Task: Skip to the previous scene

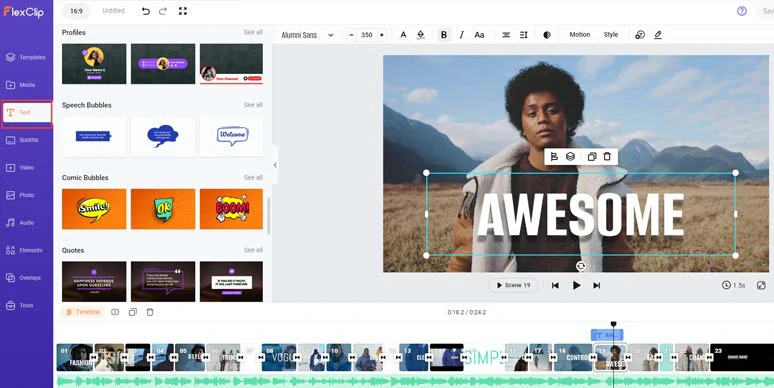Action: click(555, 285)
